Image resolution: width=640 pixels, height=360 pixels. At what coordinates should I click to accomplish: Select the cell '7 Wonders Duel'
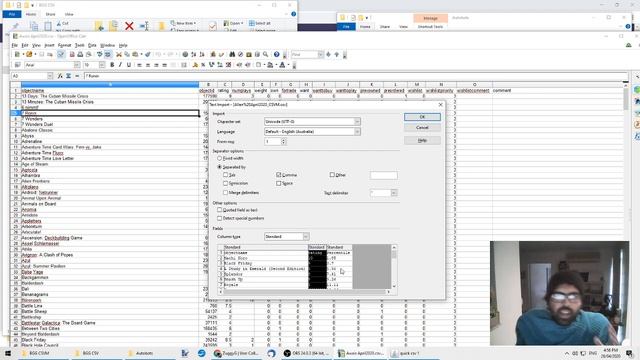(110, 124)
